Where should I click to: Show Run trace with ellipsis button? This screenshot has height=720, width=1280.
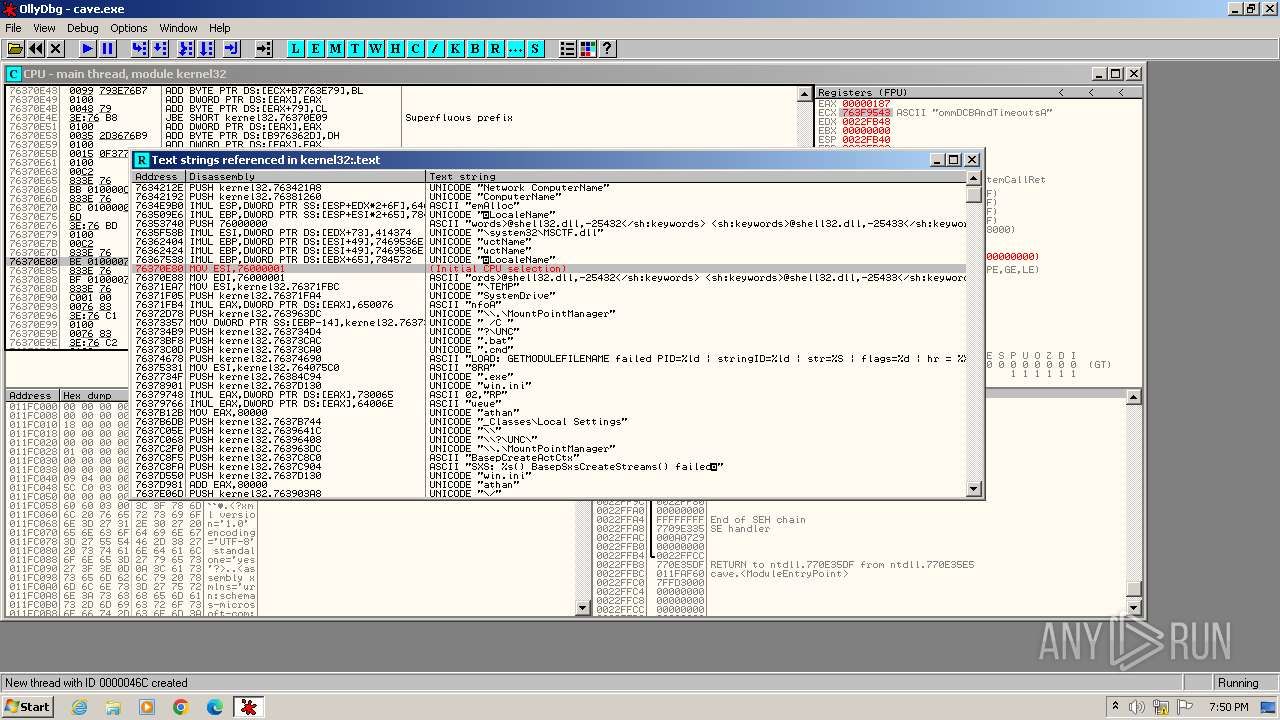(x=516, y=48)
